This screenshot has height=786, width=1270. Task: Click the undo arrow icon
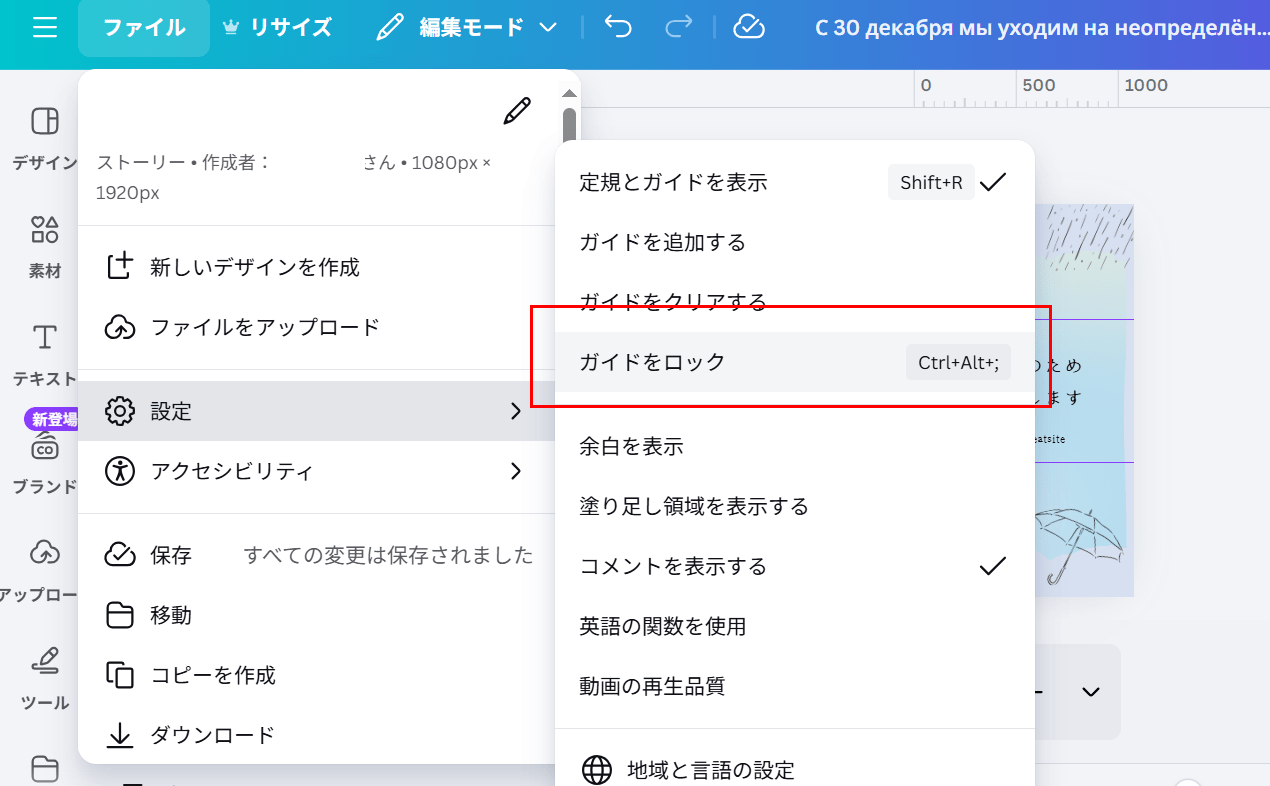click(x=619, y=27)
